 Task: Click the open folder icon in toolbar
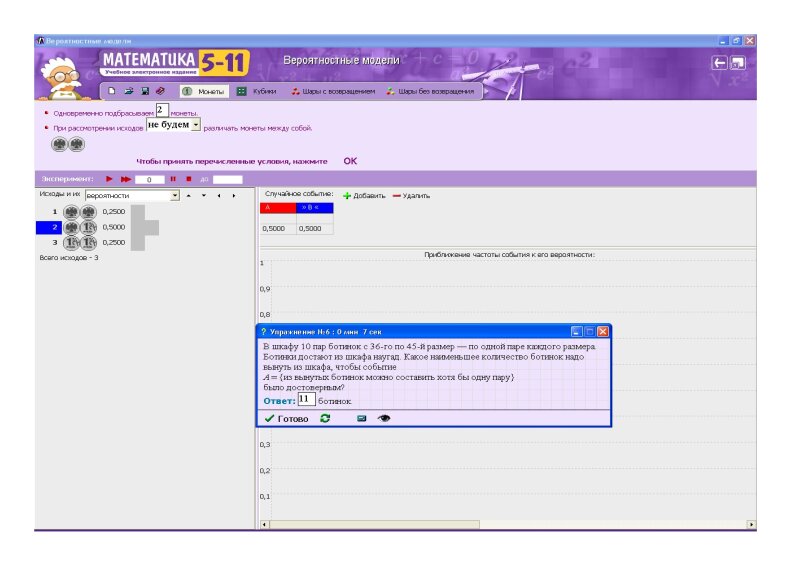tap(129, 91)
